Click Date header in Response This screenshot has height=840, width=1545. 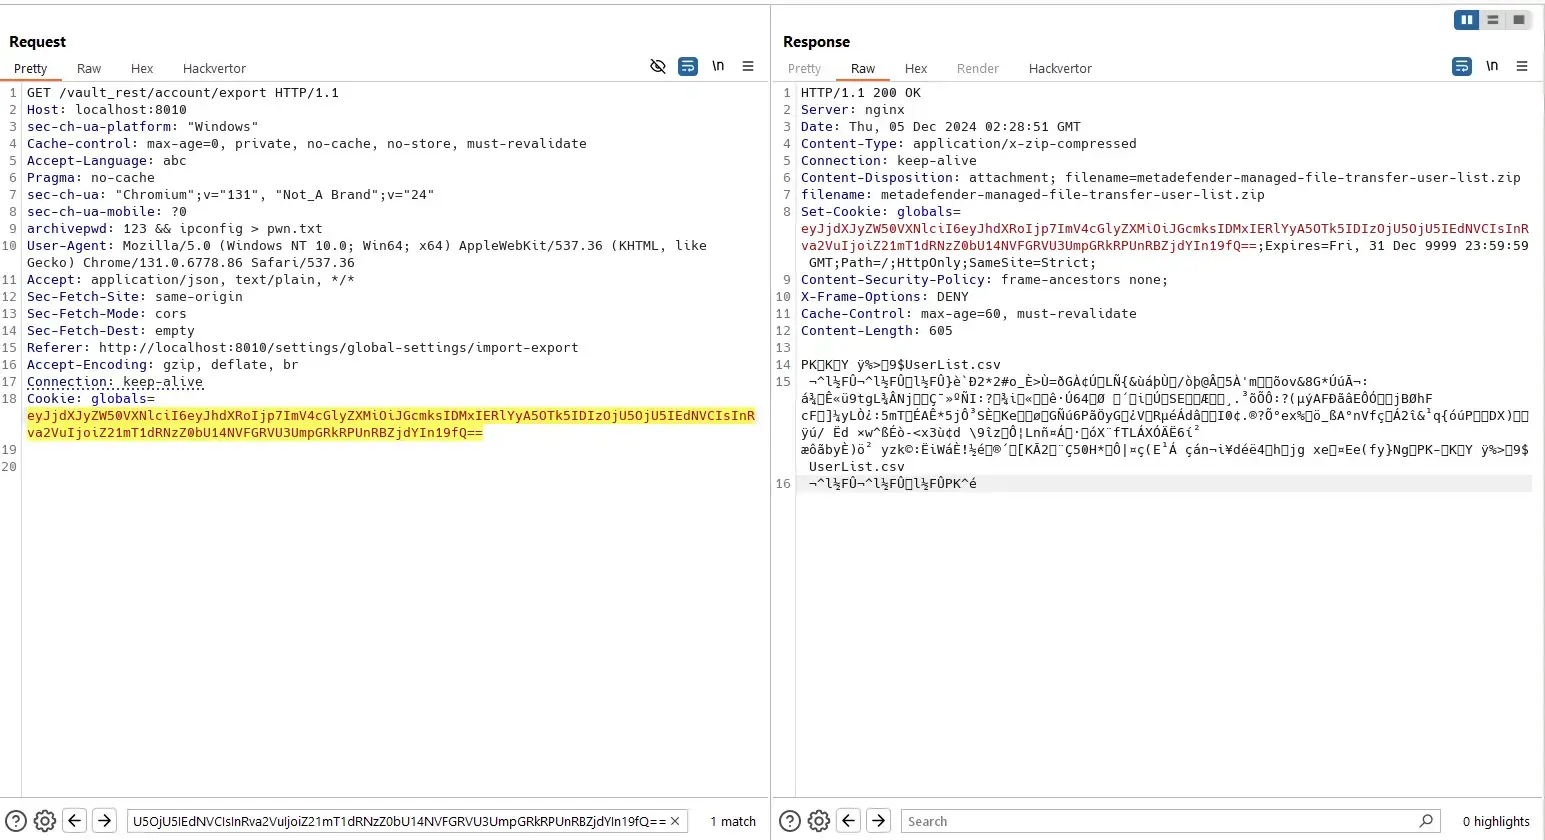pos(941,127)
